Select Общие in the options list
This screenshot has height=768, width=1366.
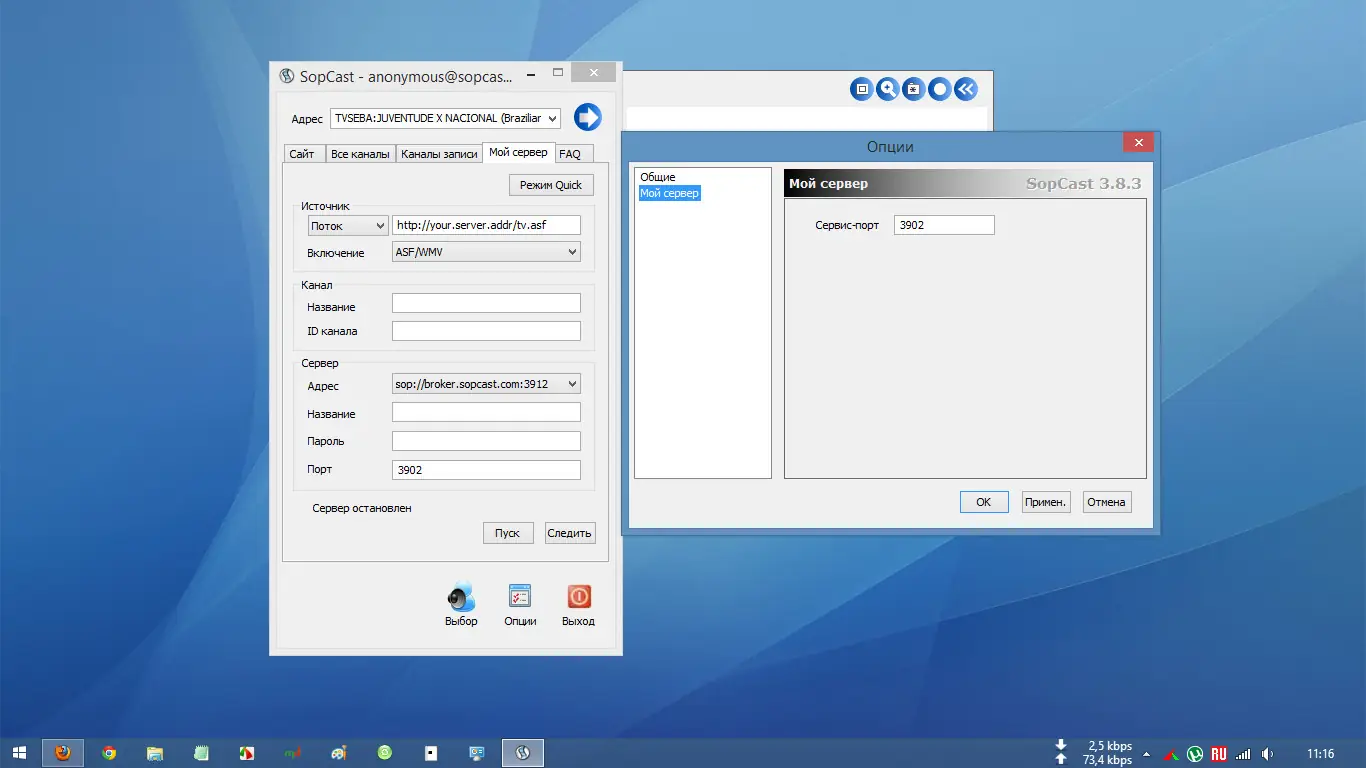click(658, 177)
